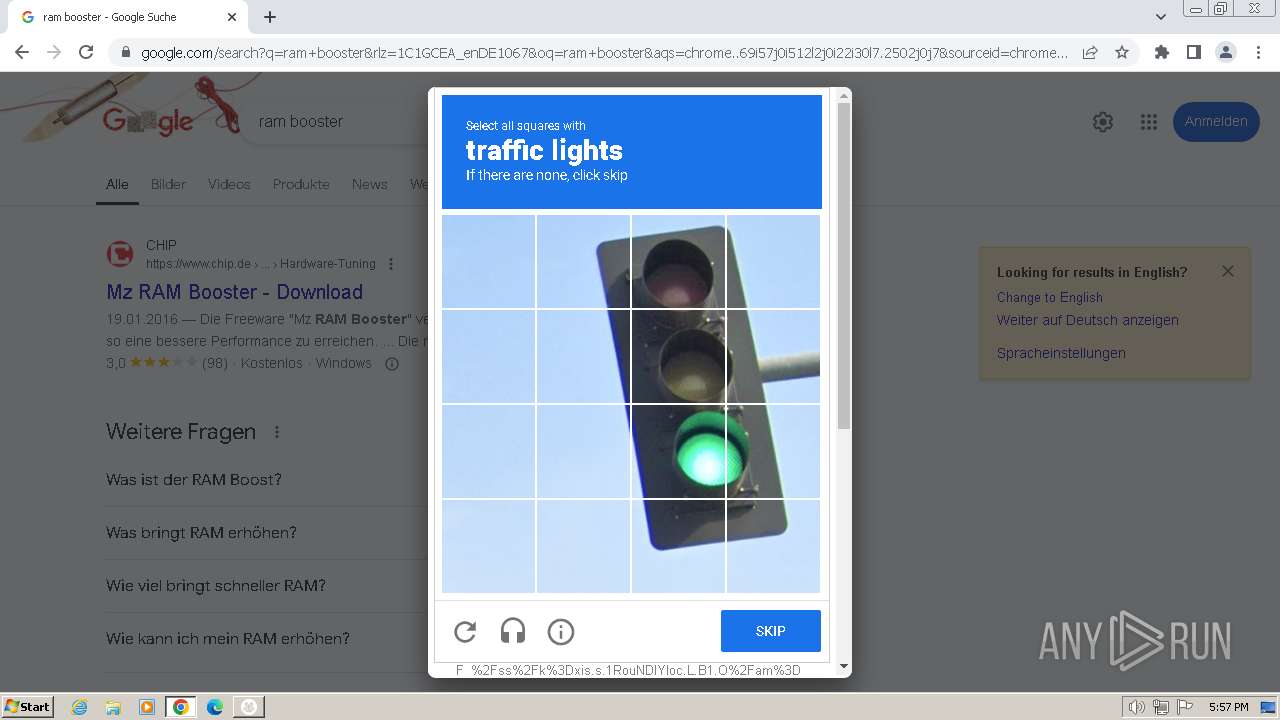The image size is (1280, 720).
Task: Open Google quick settings gear
Action: coord(1103,122)
